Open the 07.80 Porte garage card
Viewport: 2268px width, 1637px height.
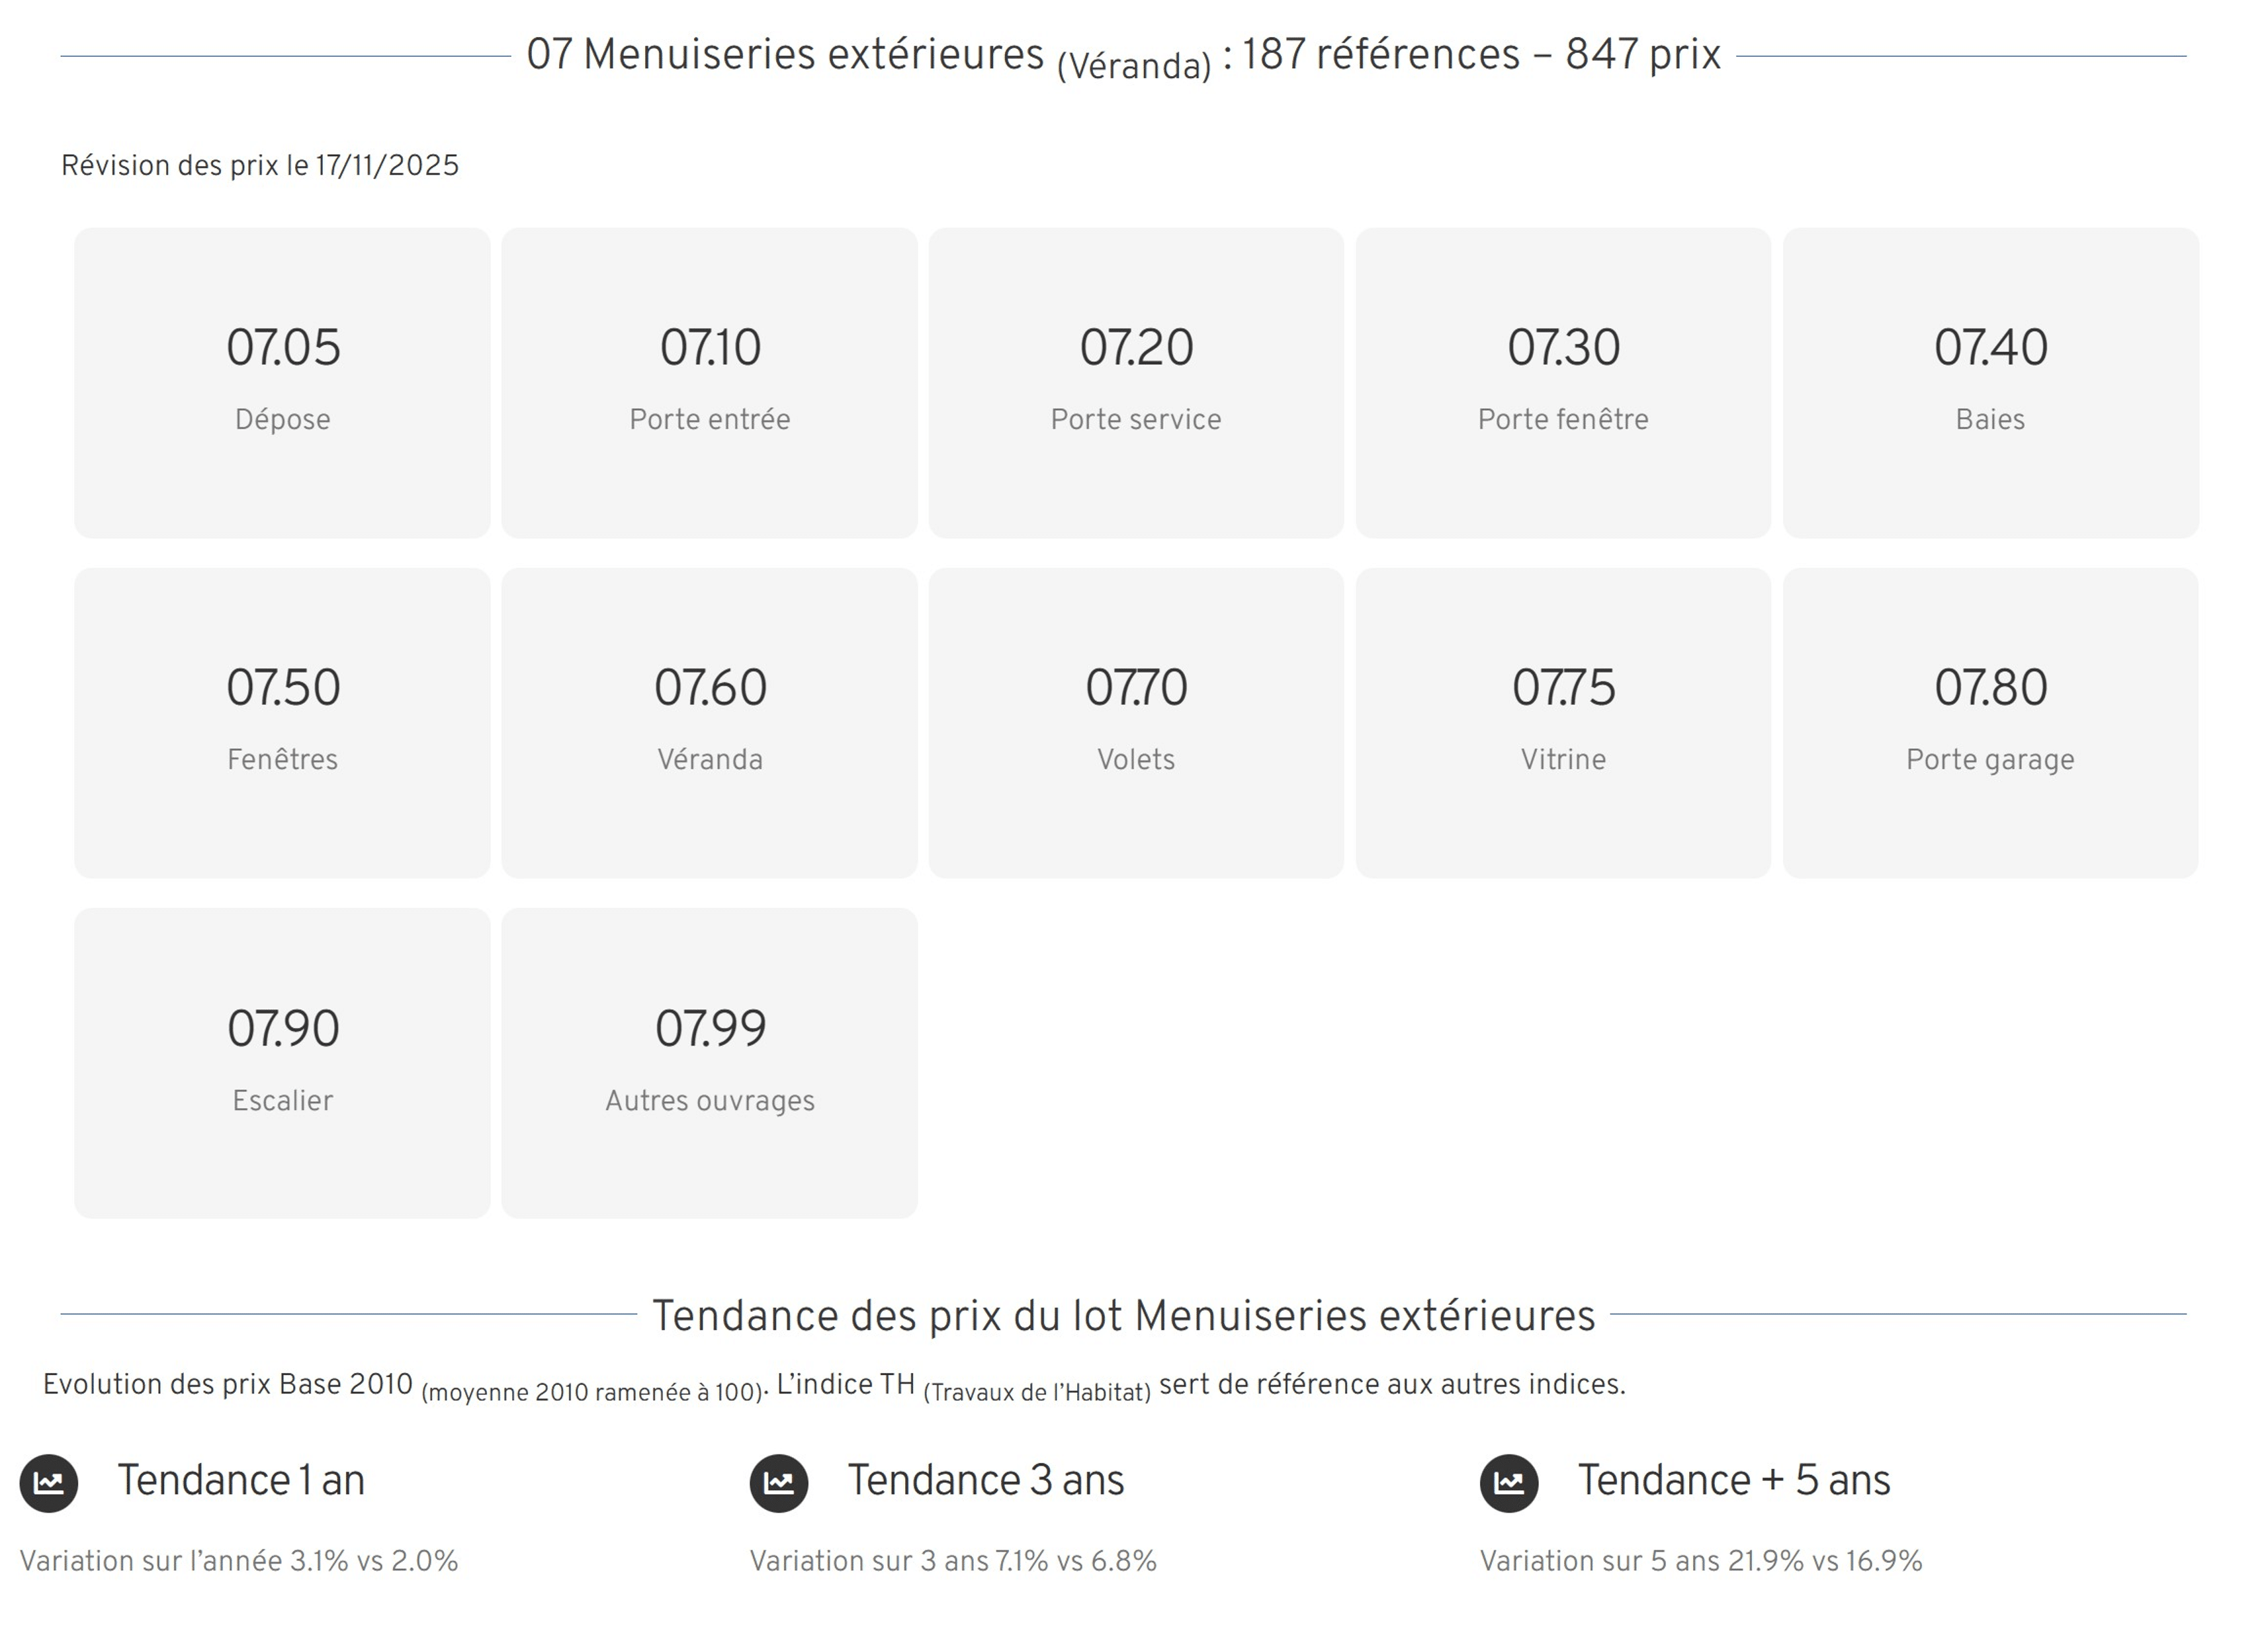click(x=1990, y=723)
